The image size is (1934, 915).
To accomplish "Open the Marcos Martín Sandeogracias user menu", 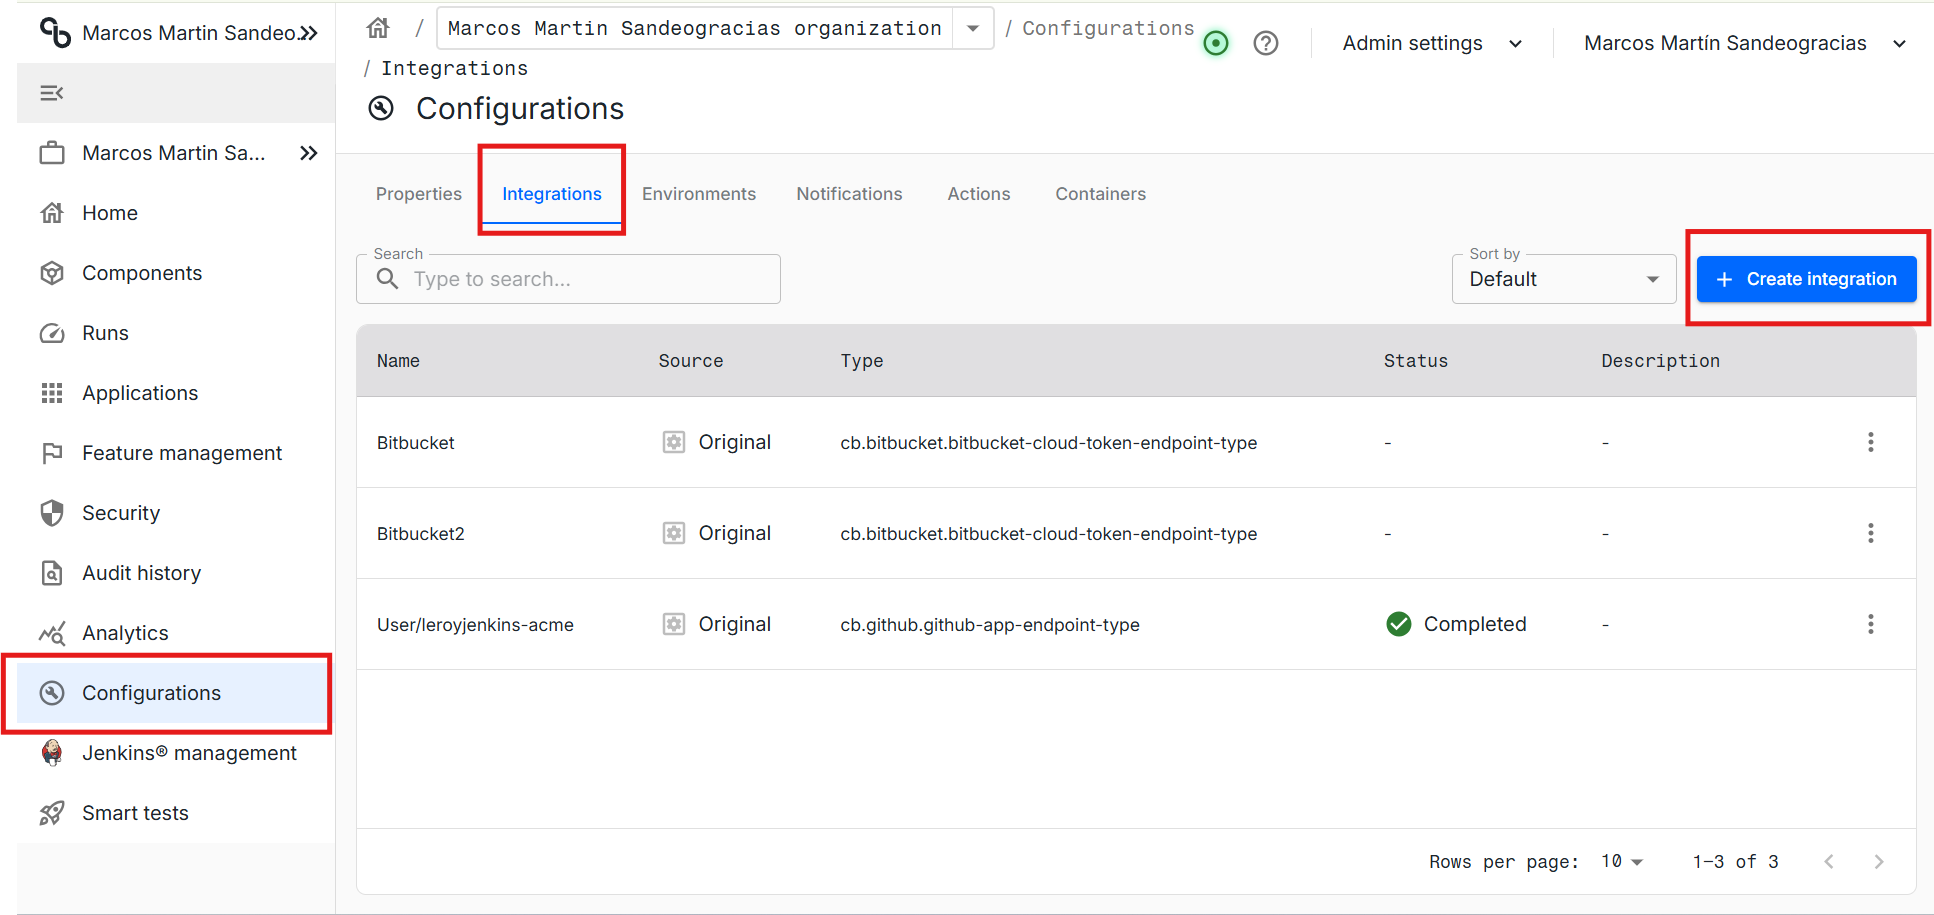I will [1744, 43].
